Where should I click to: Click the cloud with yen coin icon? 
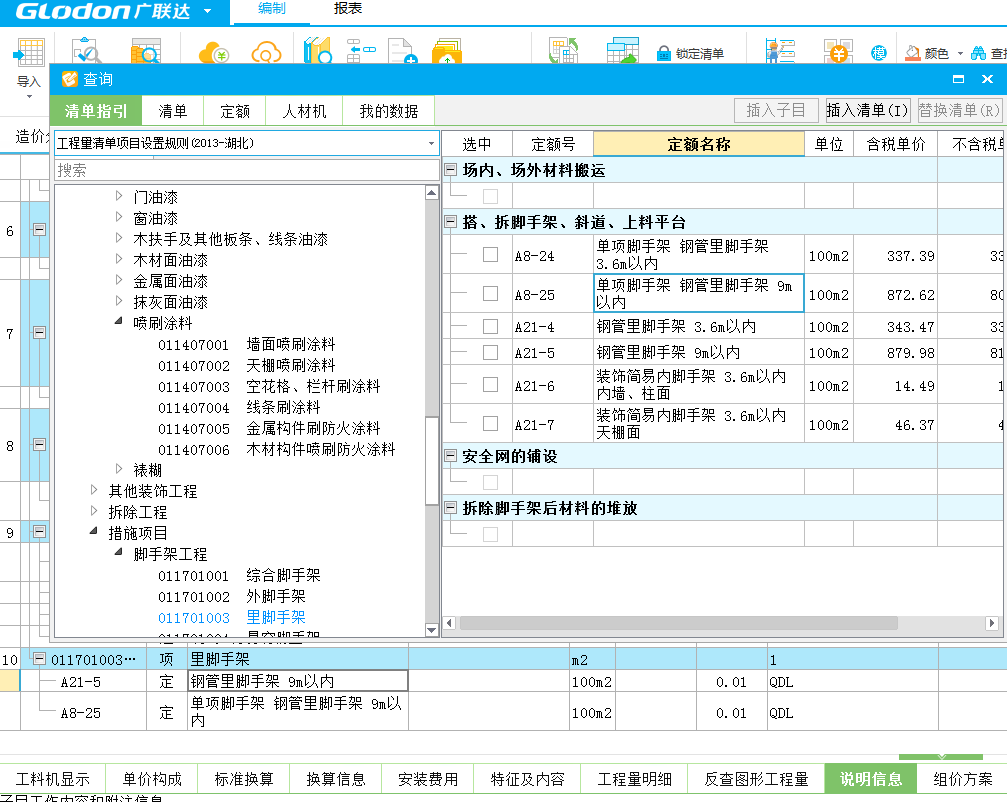tap(214, 52)
